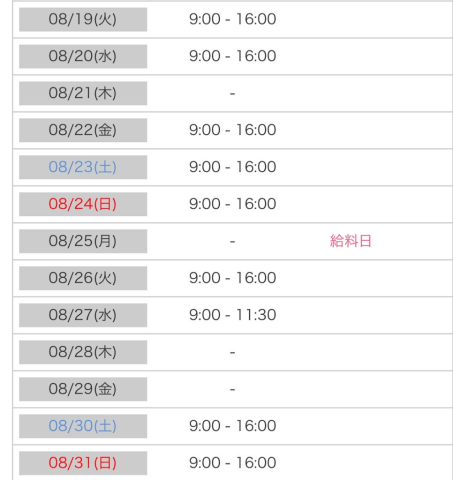Select the 08/19(火) date label

83,19
